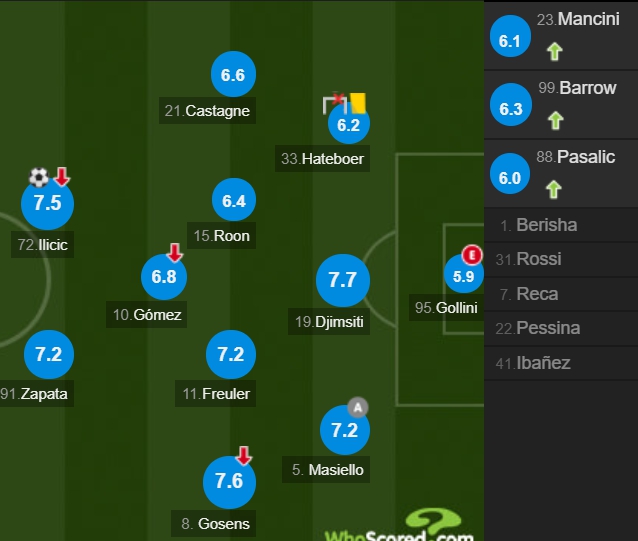
Task: Select the 11.Freuler player label
Action: point(216,394)
